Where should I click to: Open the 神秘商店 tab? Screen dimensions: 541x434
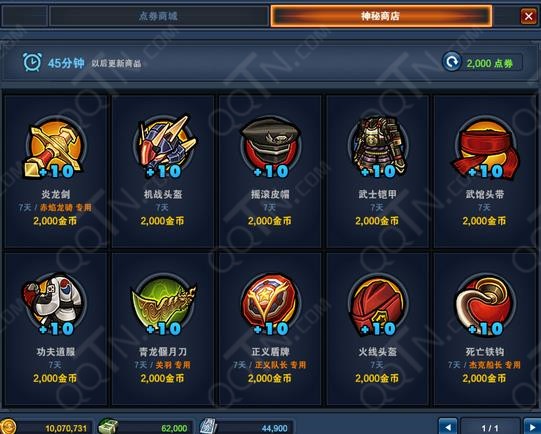(x=381, y=16)
